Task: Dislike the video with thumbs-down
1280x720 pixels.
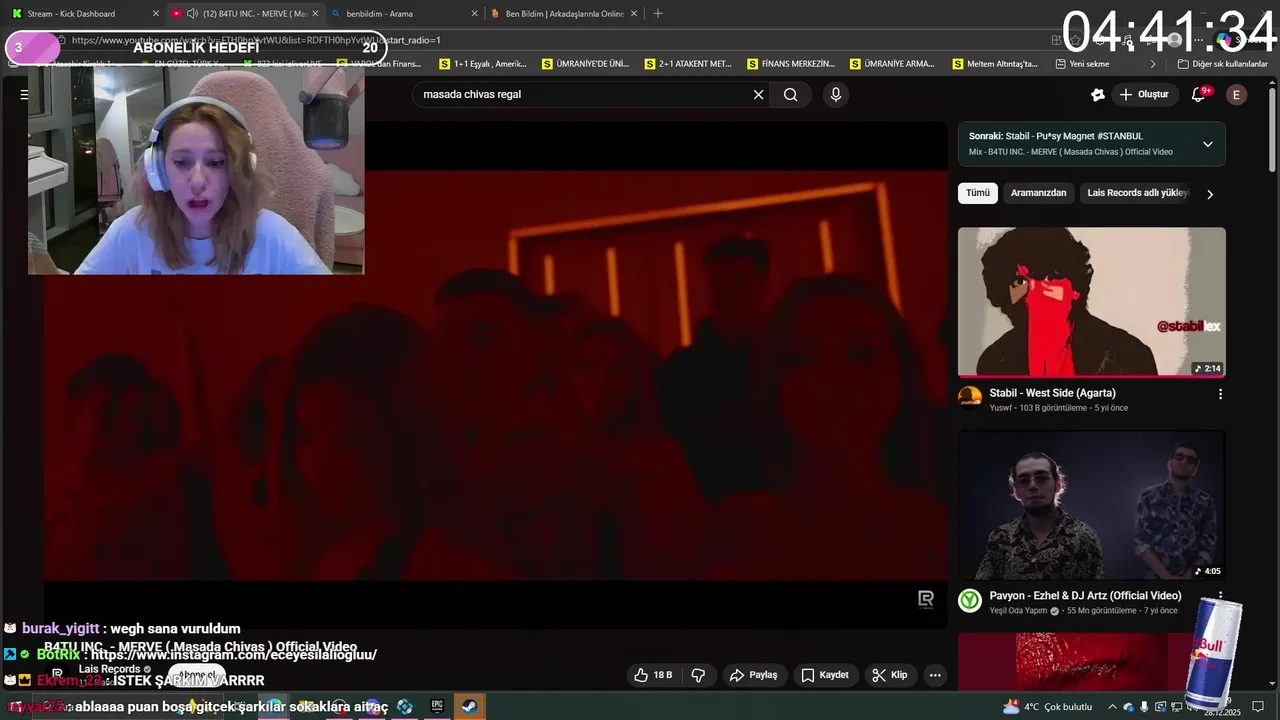Action: tap(698, 675)
